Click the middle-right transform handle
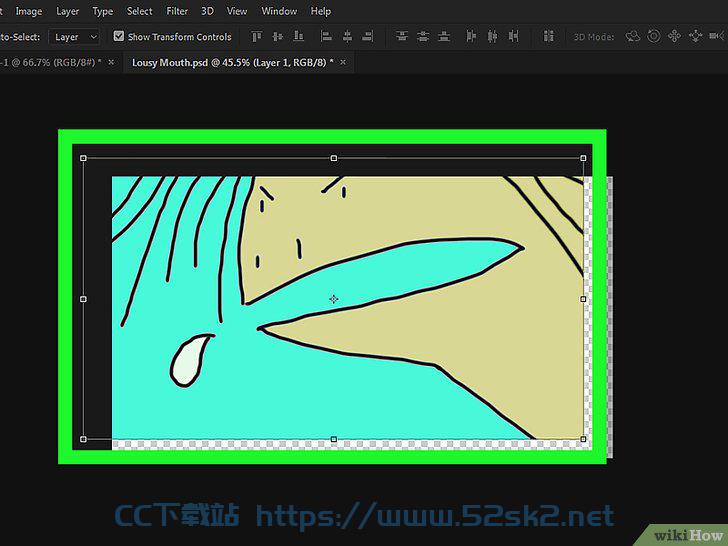The width and height of the screenshot is (728, 546). (583, 299)
